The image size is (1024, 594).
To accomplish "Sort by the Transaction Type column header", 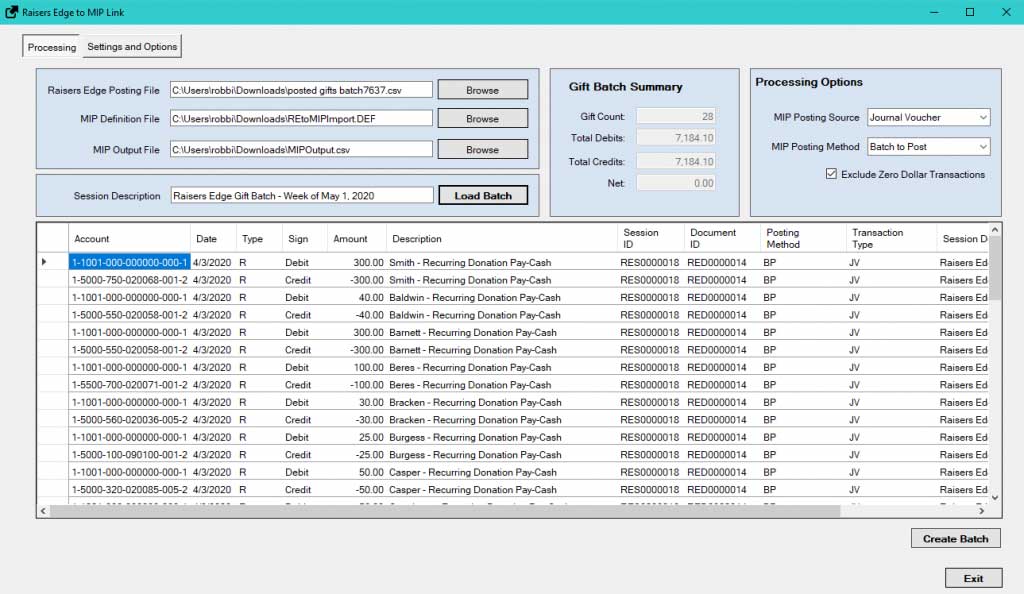I will [891, 239].
